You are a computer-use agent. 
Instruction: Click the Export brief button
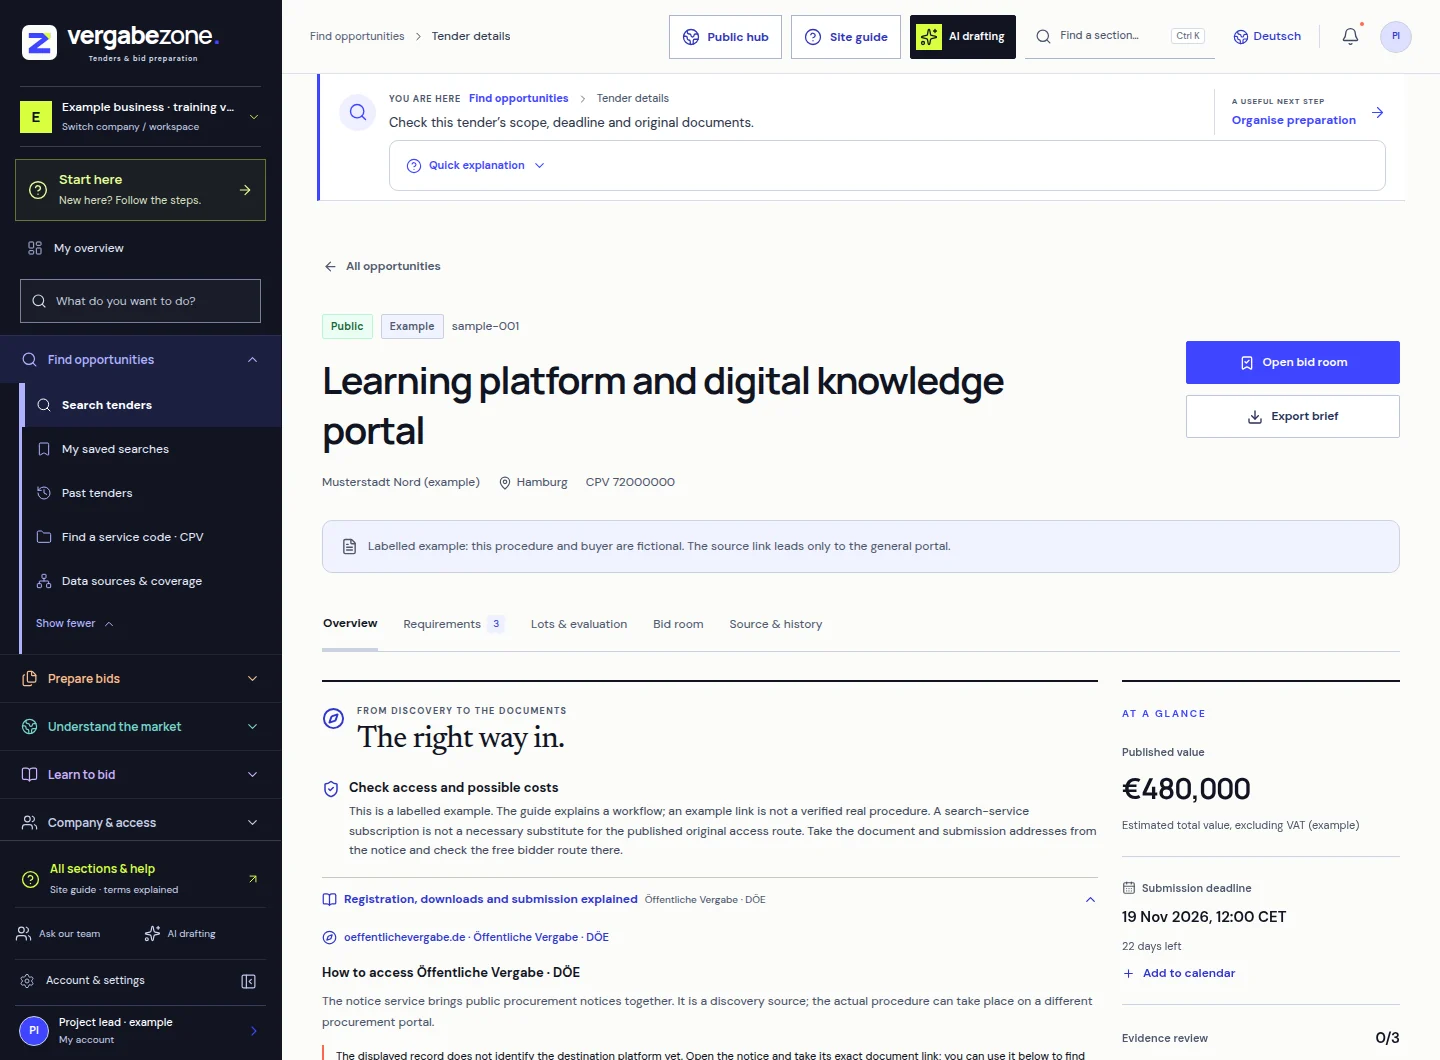tap(1293, 416)
